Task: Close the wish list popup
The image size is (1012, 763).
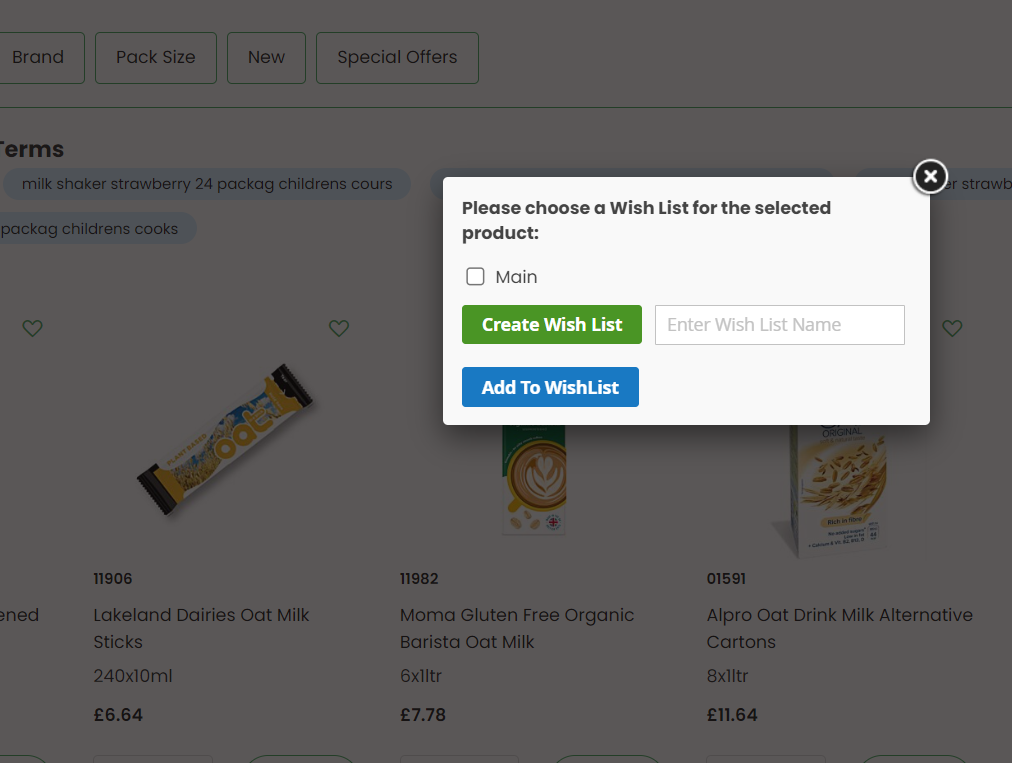Action: (930, 177)
